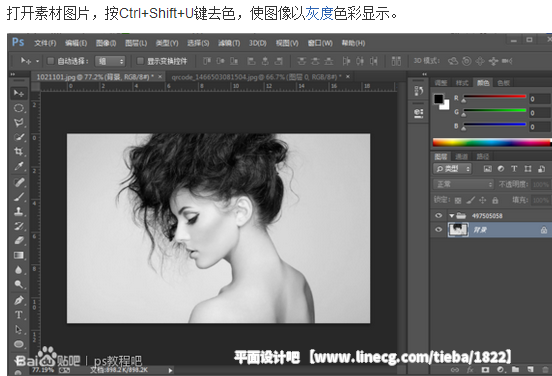Collapse the right panel dock arrows

click(x=425, y=74)
